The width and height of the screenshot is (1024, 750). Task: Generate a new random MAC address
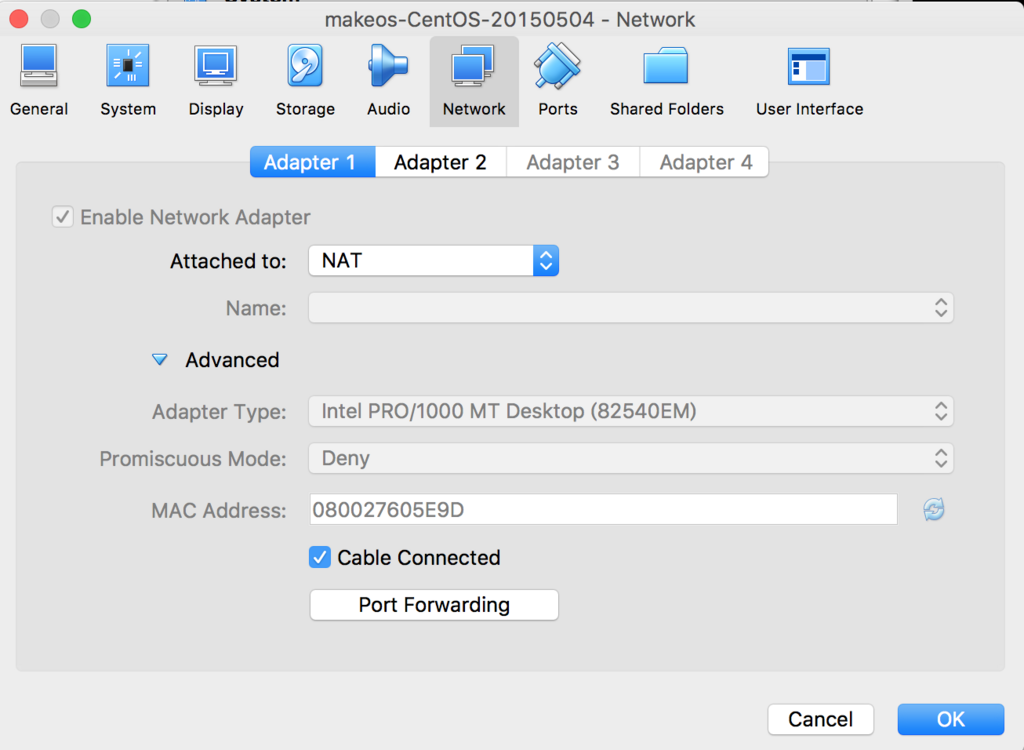pos(934,510)
